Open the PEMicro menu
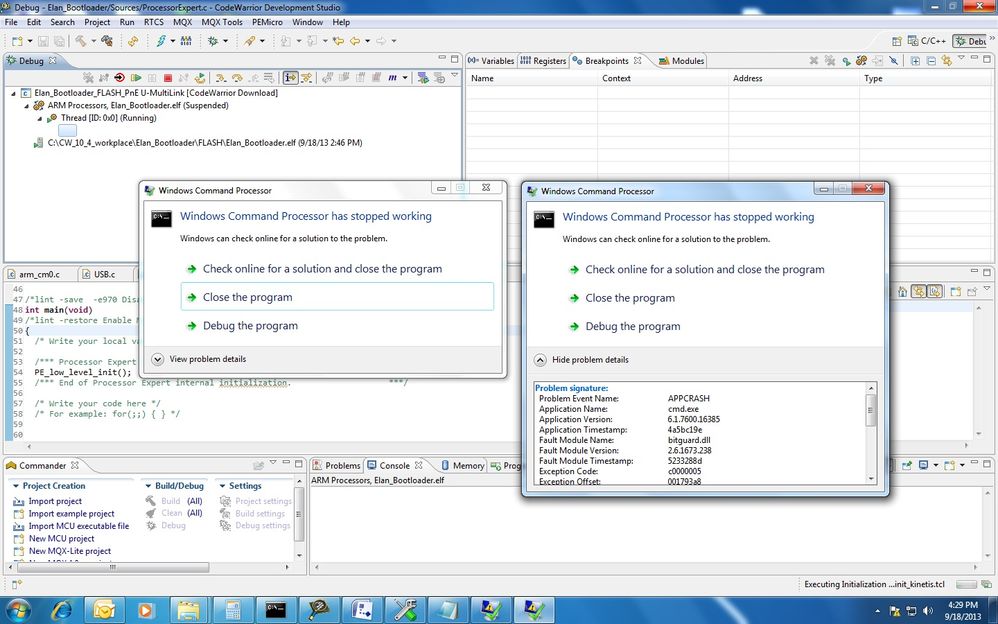Screen dimensions: 998x624 click(x=267, y=22)
